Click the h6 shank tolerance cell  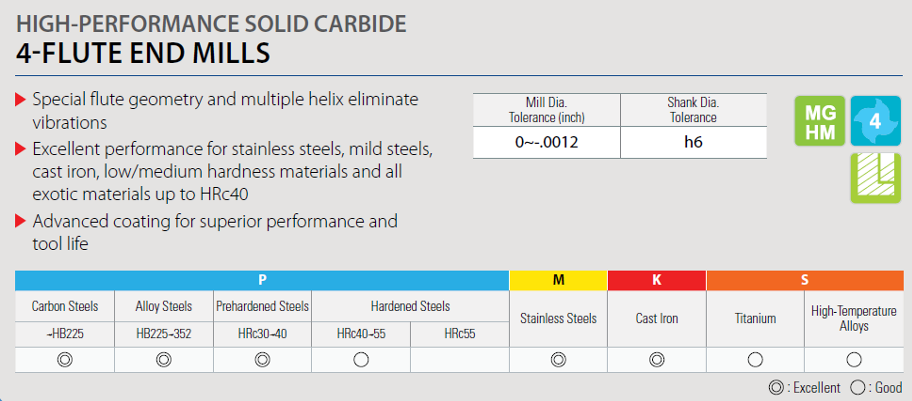[x=693, y=142]
